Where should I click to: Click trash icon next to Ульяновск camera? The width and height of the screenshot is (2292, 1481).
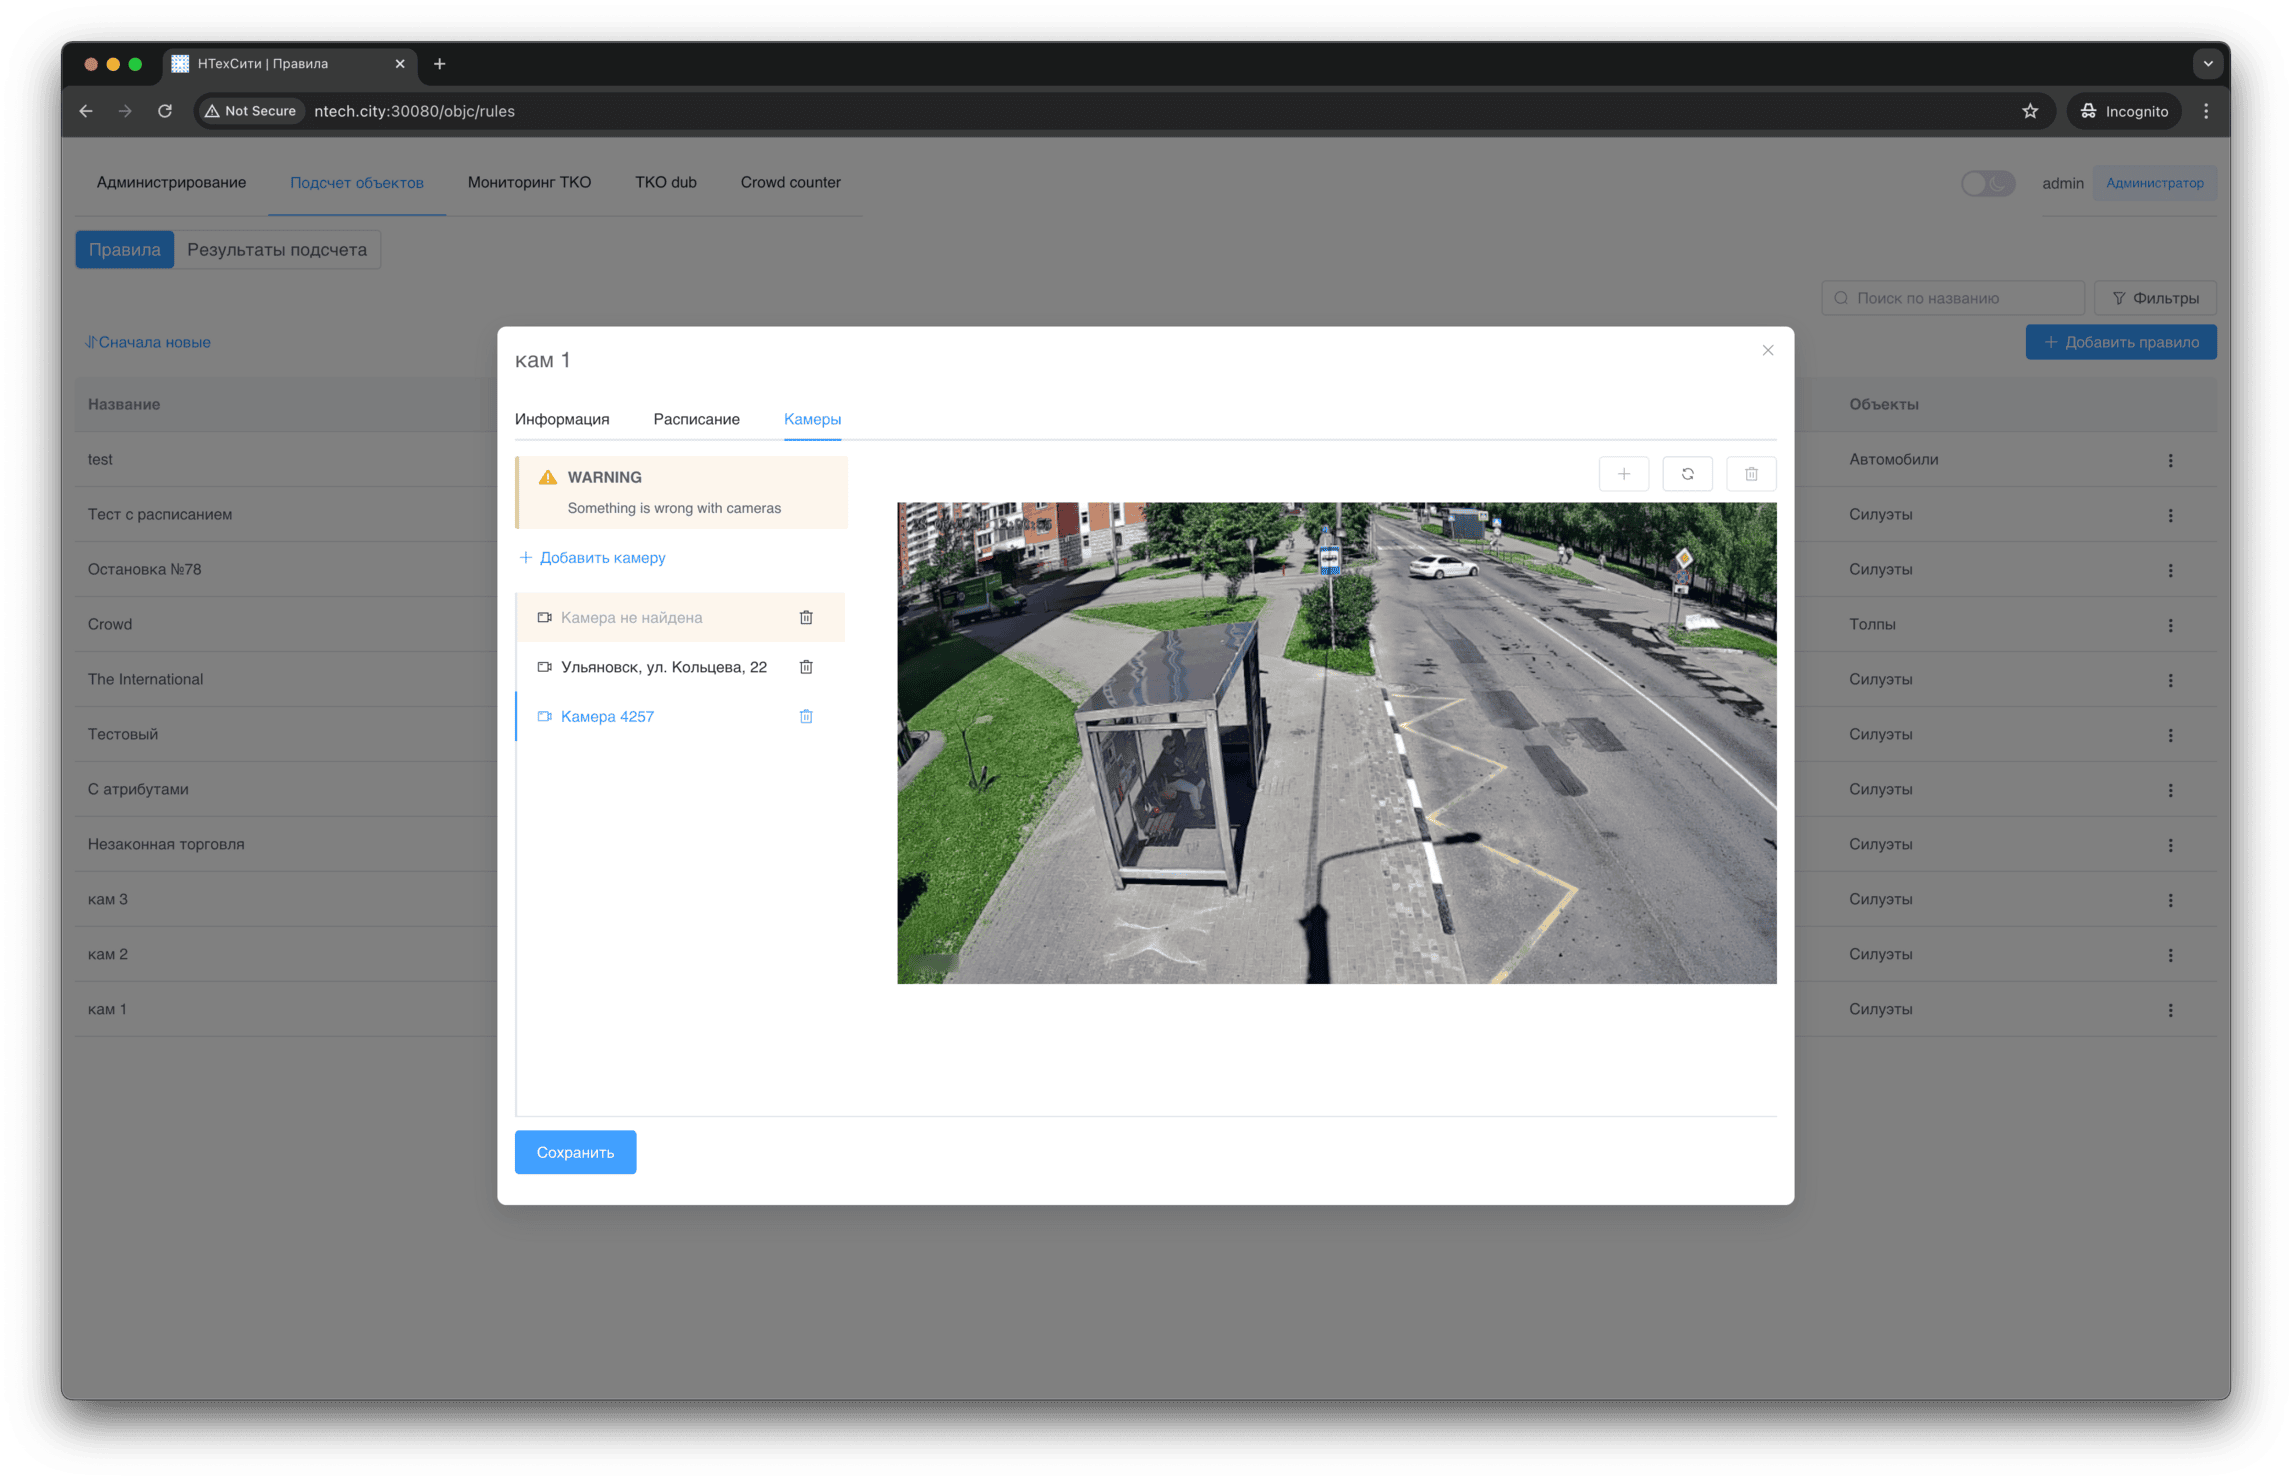(x=806, y=667)
